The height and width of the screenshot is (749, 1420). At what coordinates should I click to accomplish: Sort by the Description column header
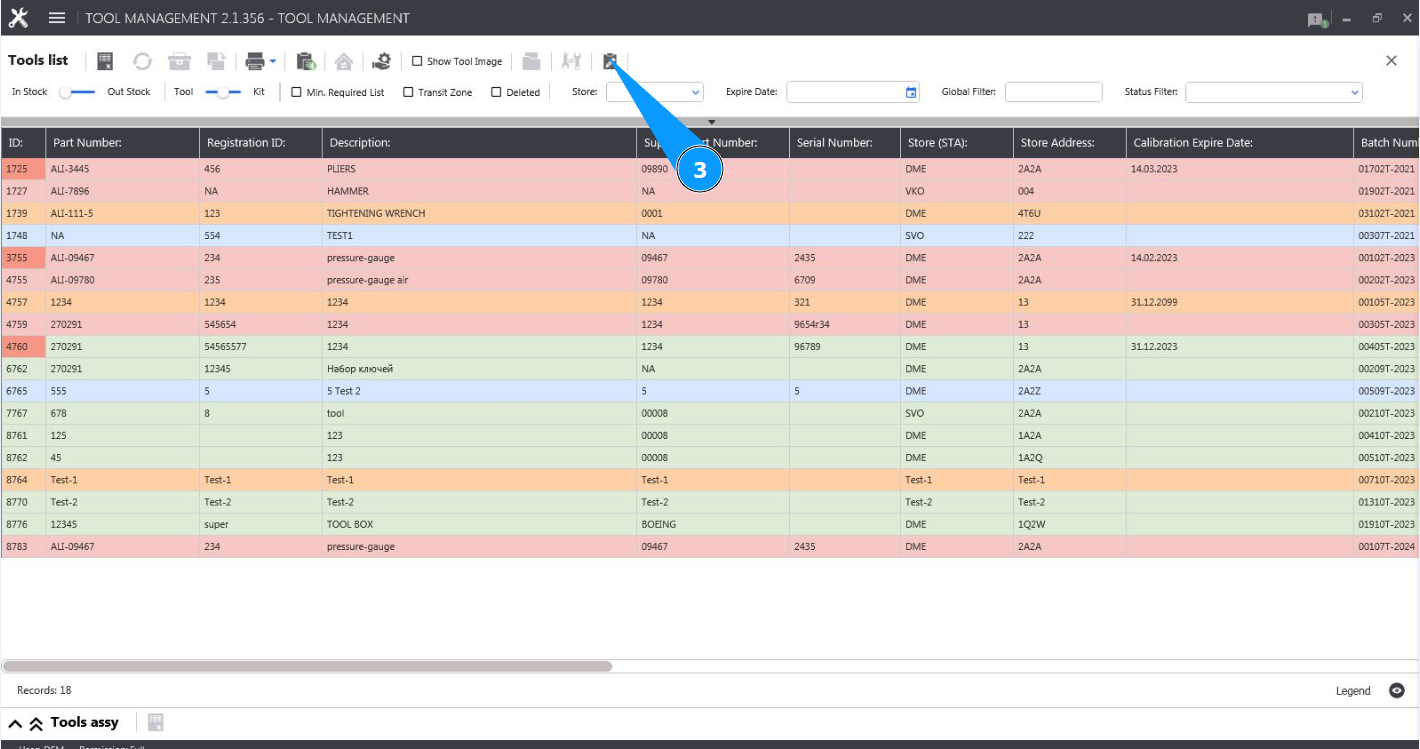point(479,143)
